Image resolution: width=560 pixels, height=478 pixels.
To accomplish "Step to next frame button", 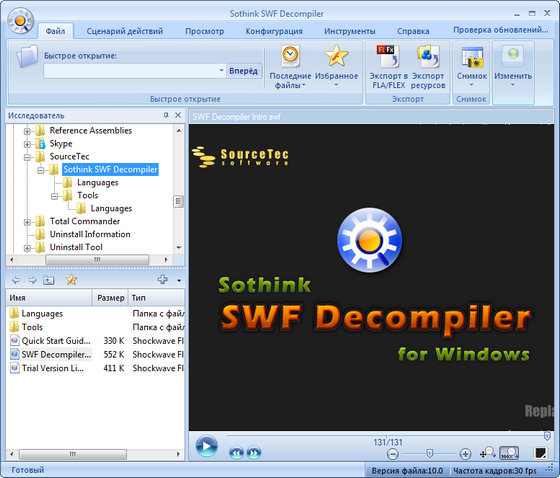I will pyautogui.click(x=254, y=453).
